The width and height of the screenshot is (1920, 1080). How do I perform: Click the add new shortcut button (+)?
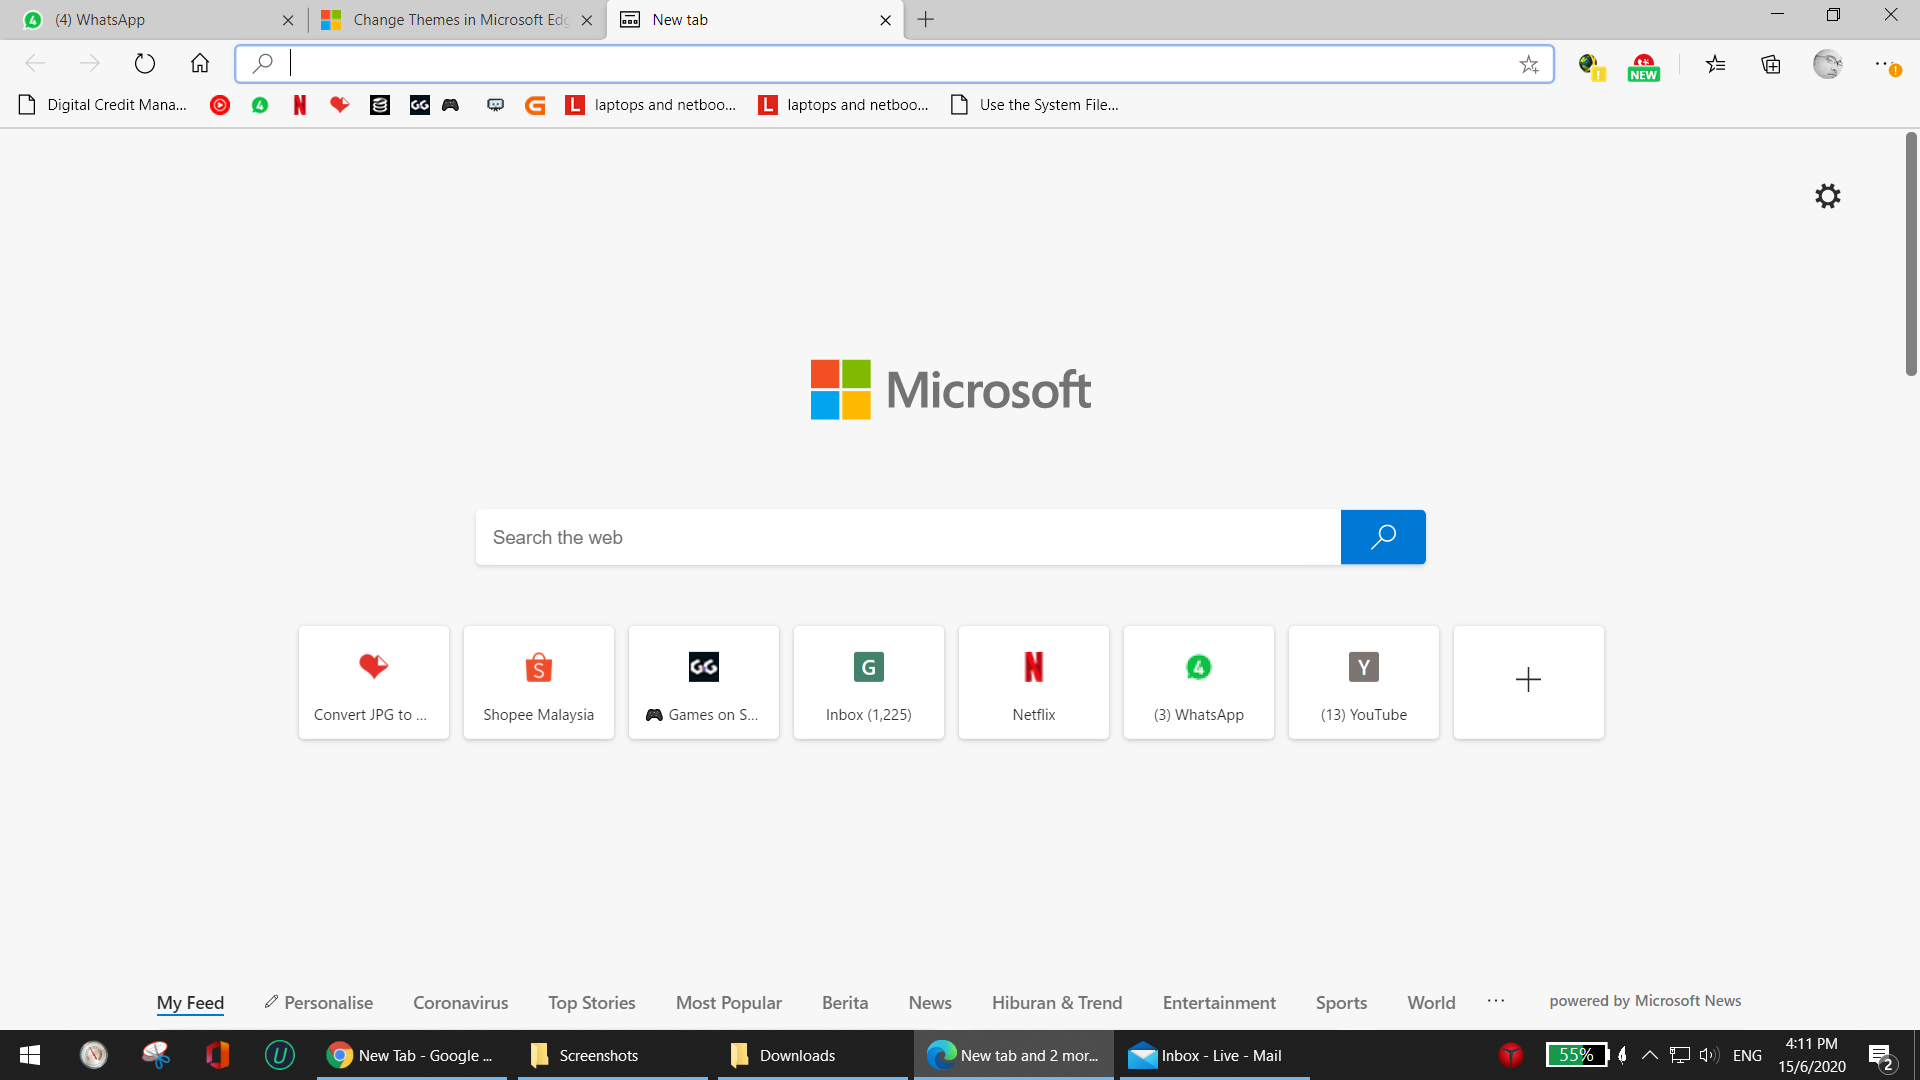1528,678
